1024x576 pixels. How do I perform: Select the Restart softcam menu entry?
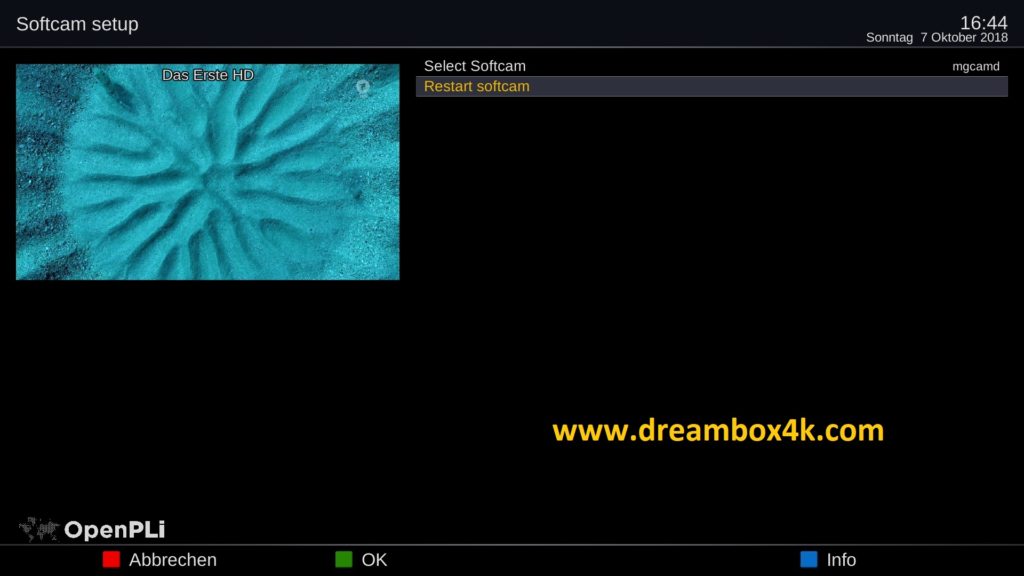[x=711, y=86]
